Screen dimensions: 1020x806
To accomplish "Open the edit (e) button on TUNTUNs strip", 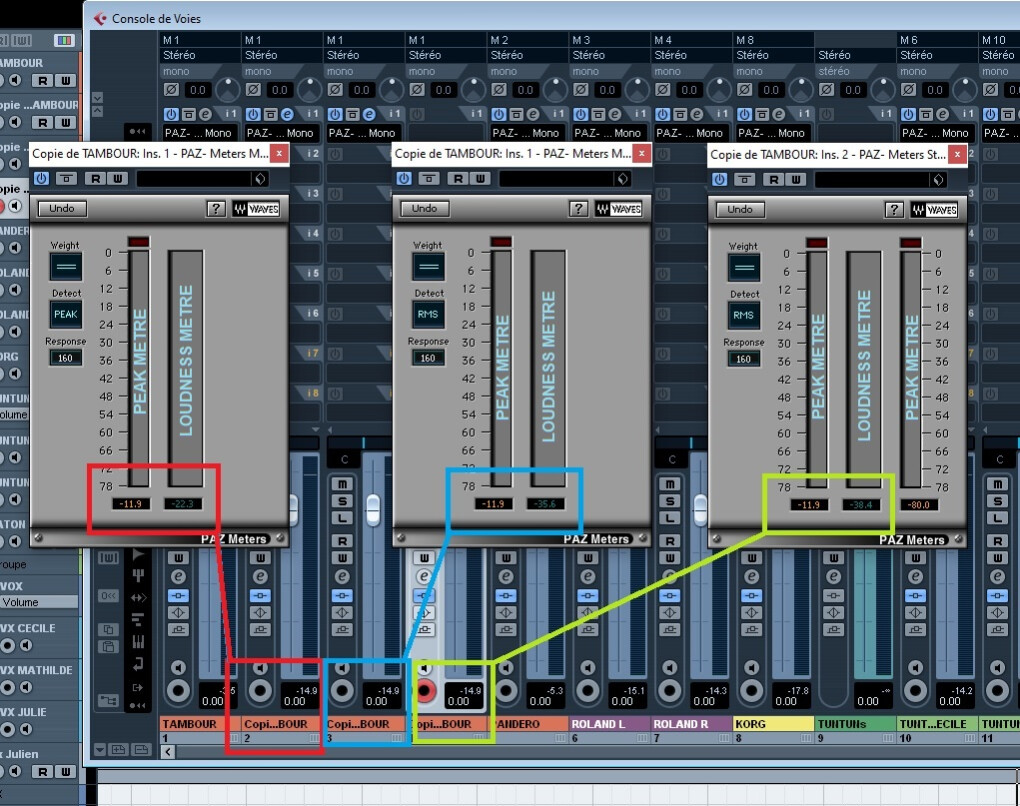I will [x=833, y=576].
